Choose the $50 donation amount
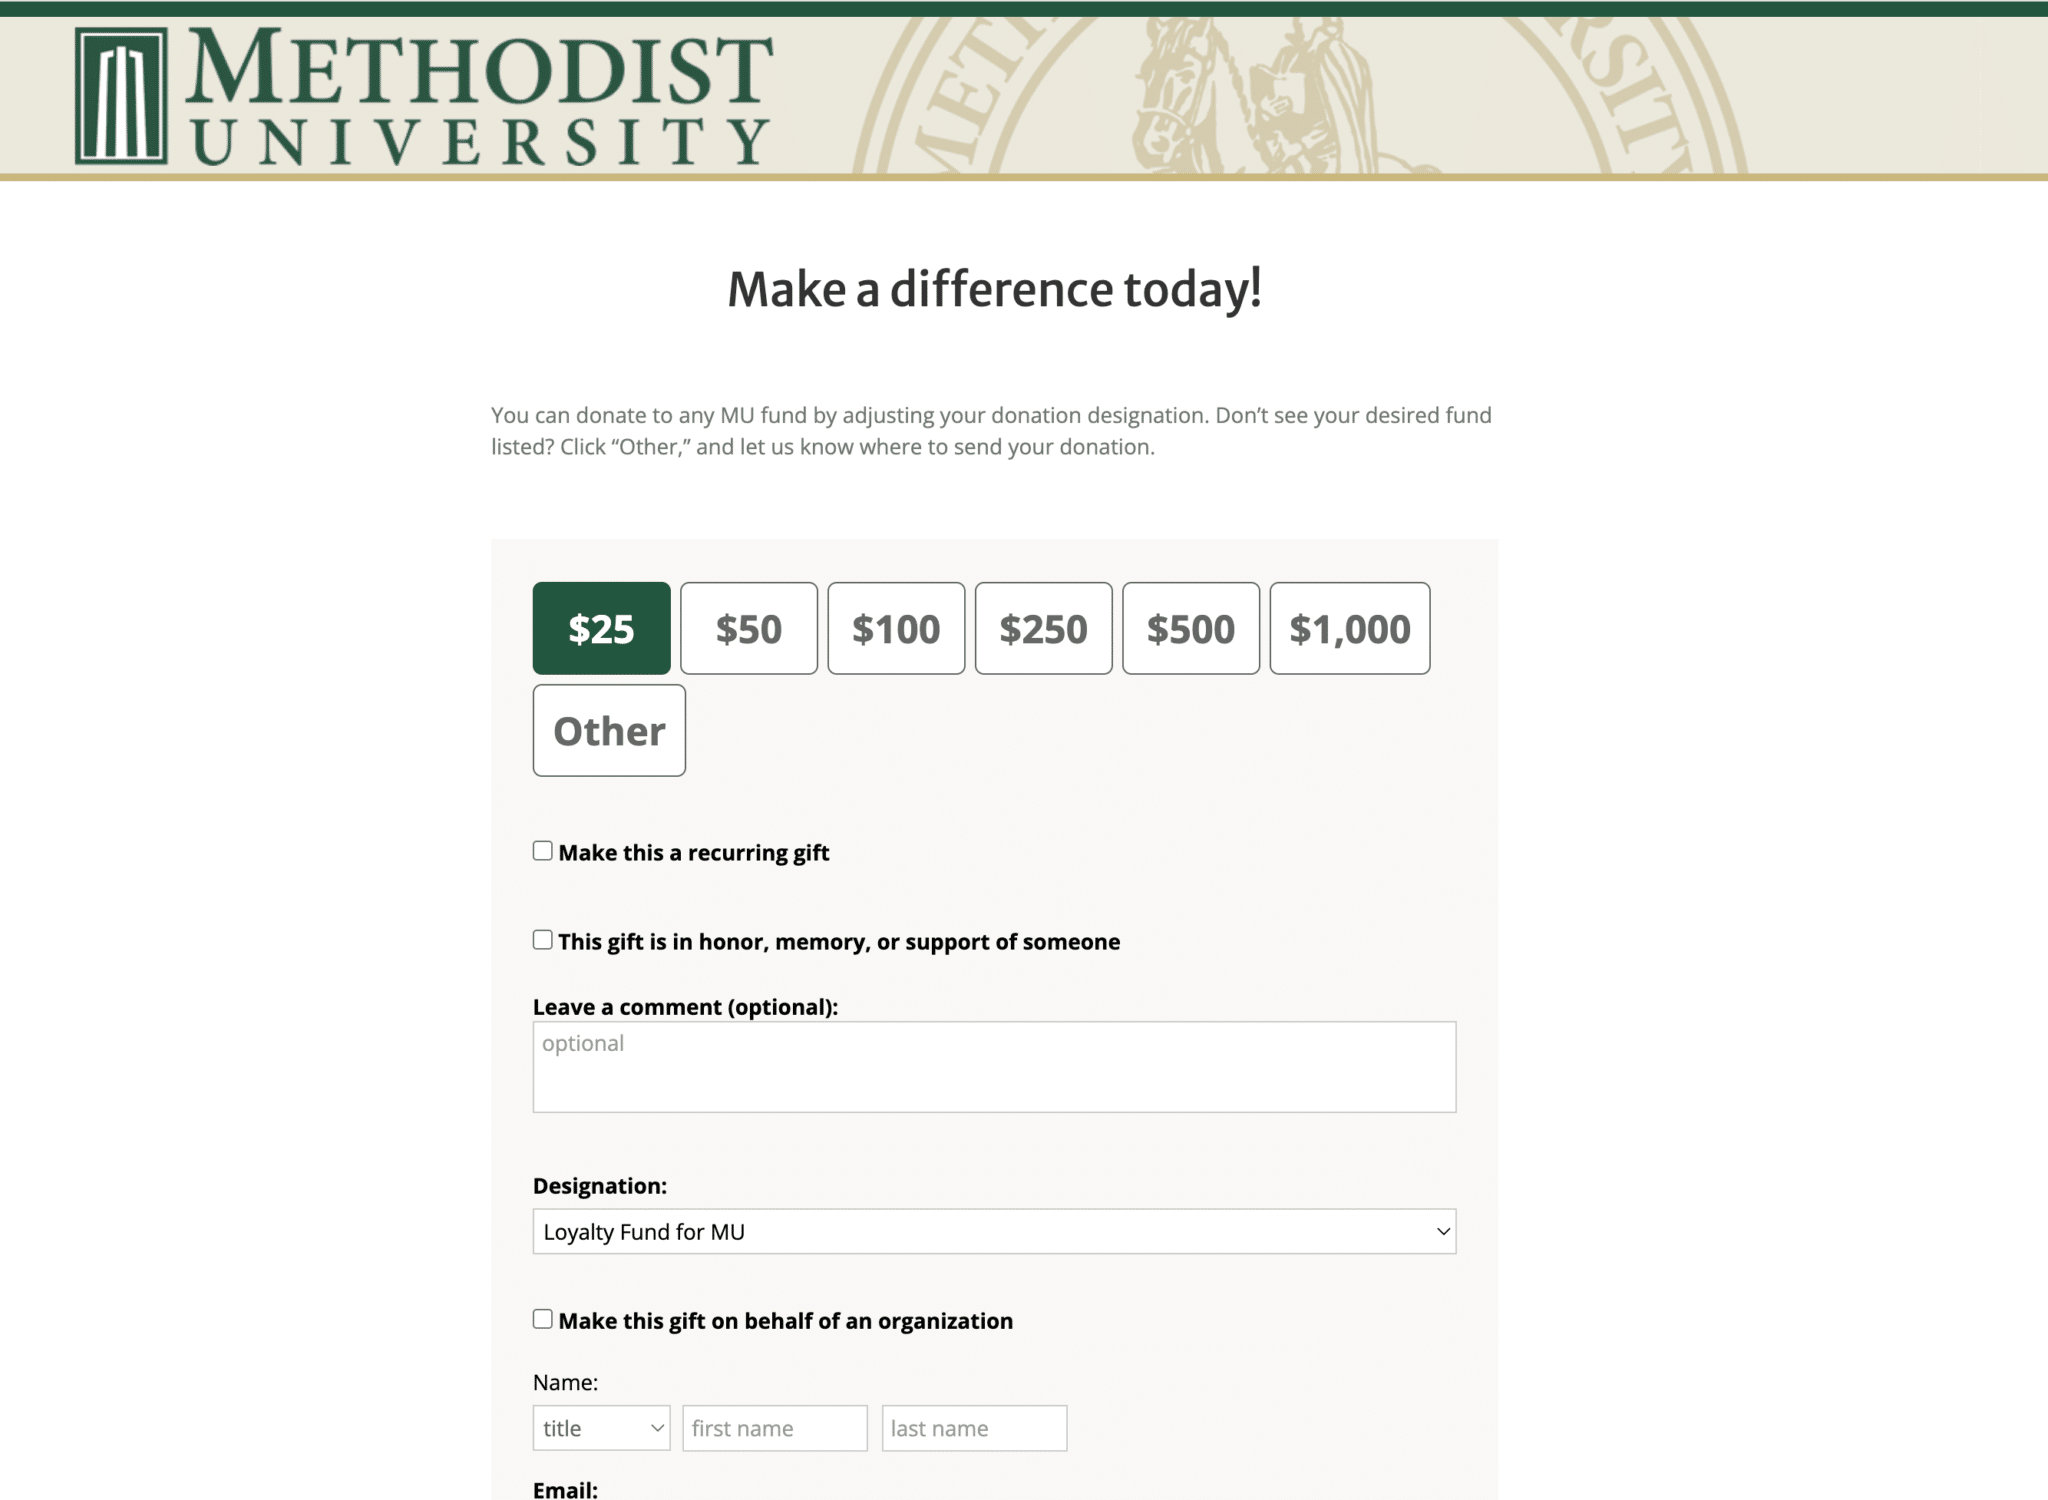This screenshot has height=1500, width=2048. [x=748, y=628]
